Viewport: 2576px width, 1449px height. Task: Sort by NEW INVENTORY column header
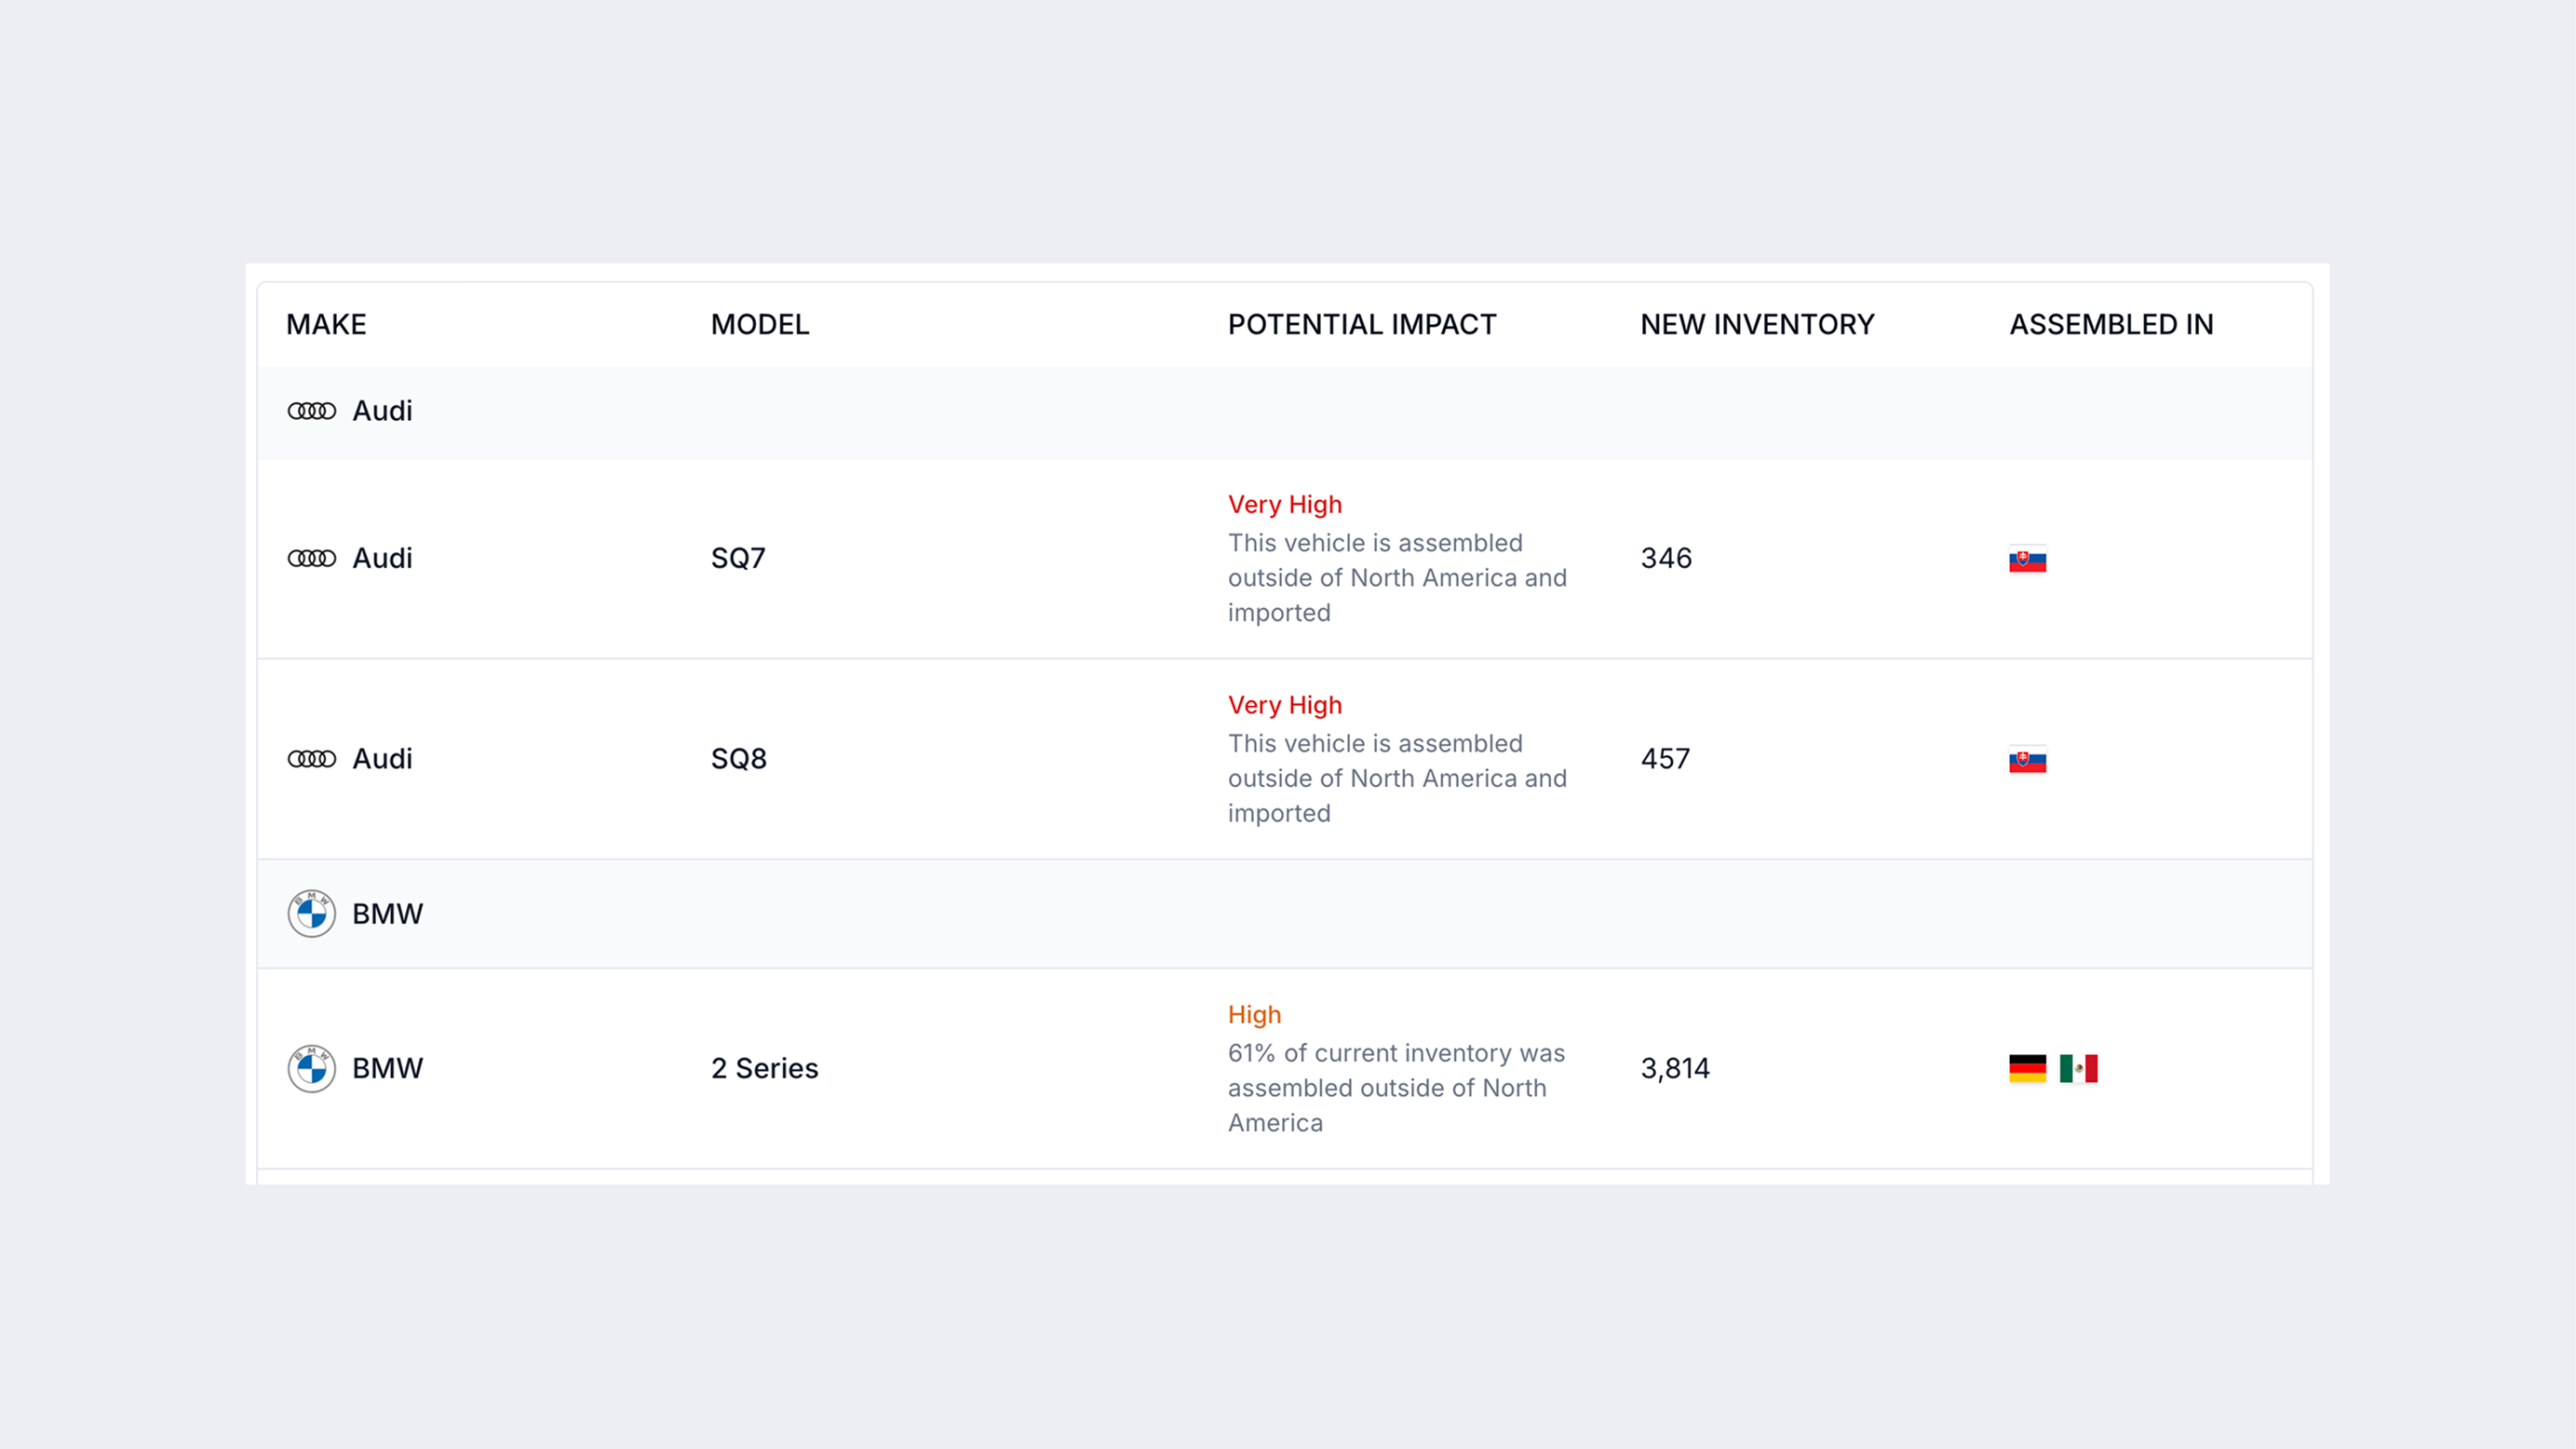pos(1757,324)
